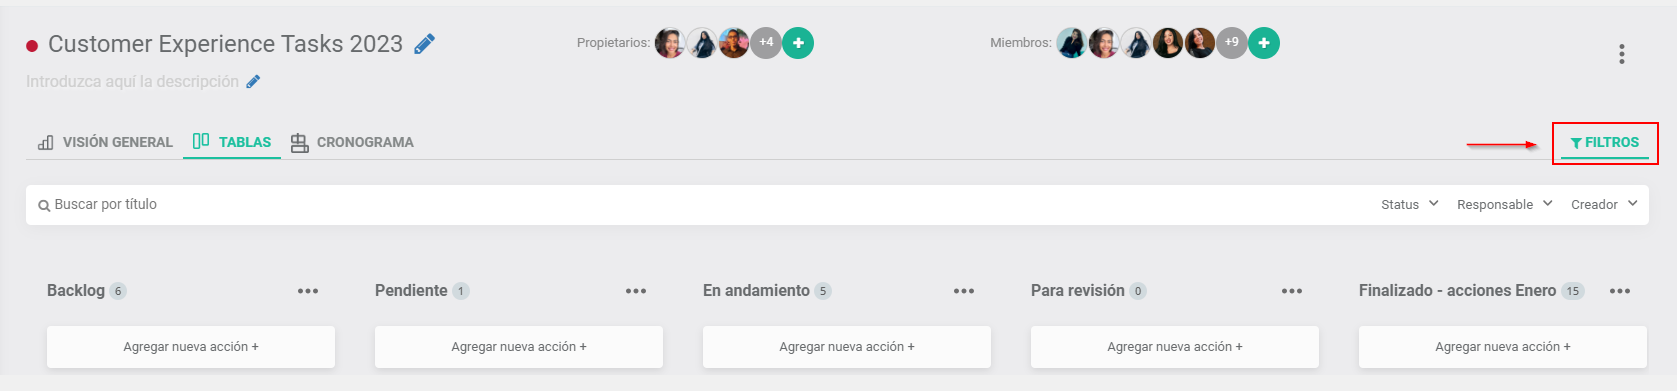Open Finalizado column three-dot menu
The width and height of the screenshot is (1677, 391).
tap(1620, 291)
